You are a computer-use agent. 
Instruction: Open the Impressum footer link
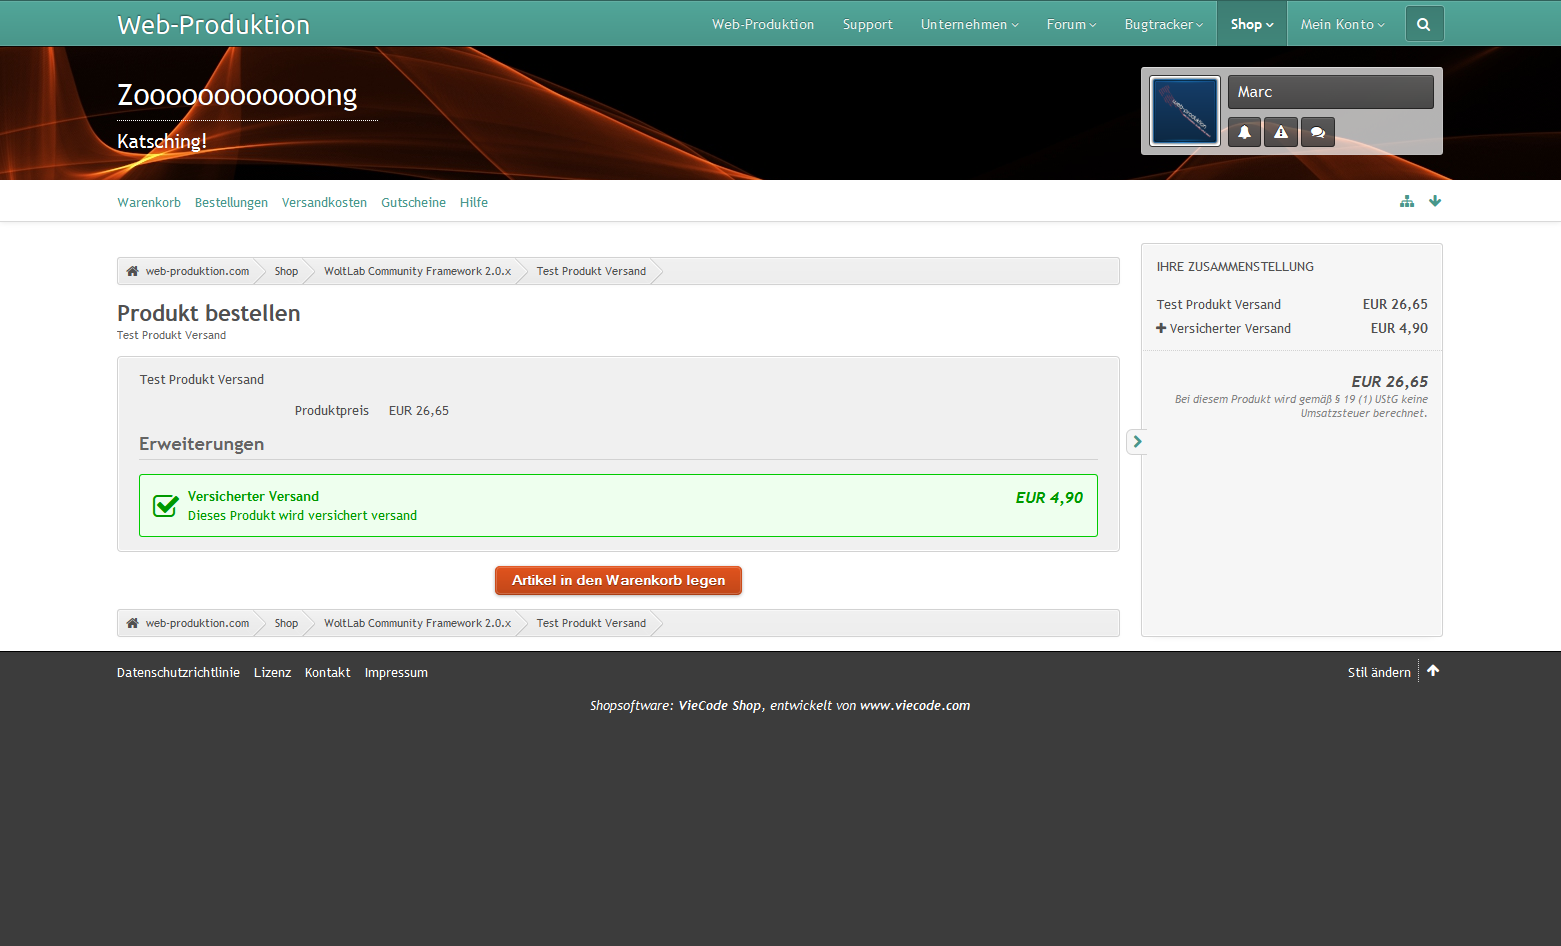pos(396,673)
